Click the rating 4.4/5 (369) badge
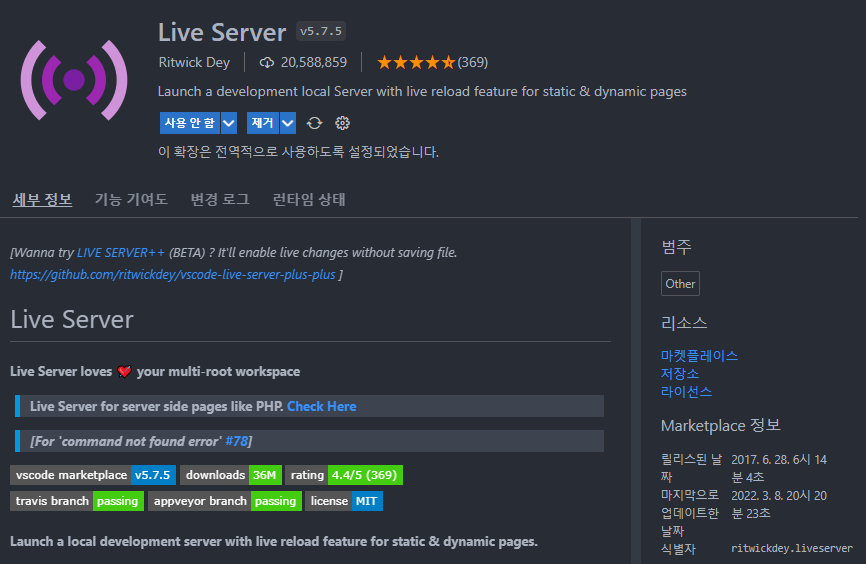Screen dimensions: 866x564 pos(344,475)
